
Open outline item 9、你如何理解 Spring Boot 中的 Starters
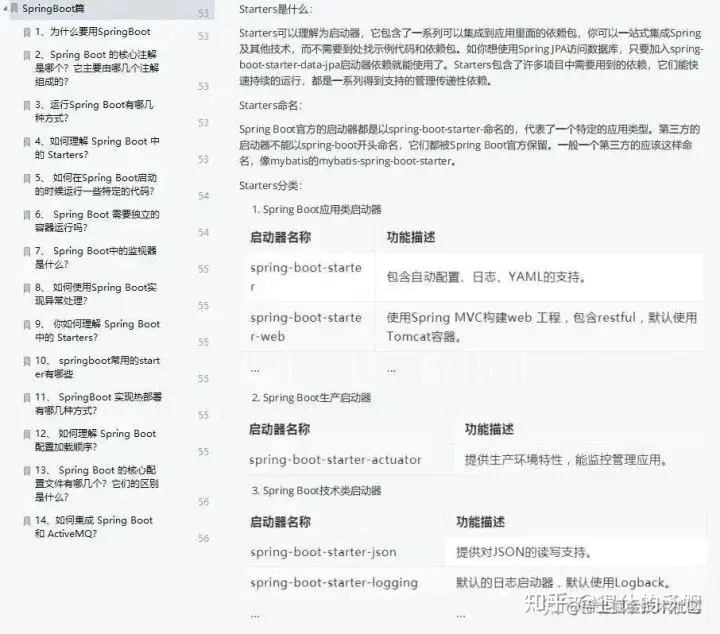(x=97, y=331)
